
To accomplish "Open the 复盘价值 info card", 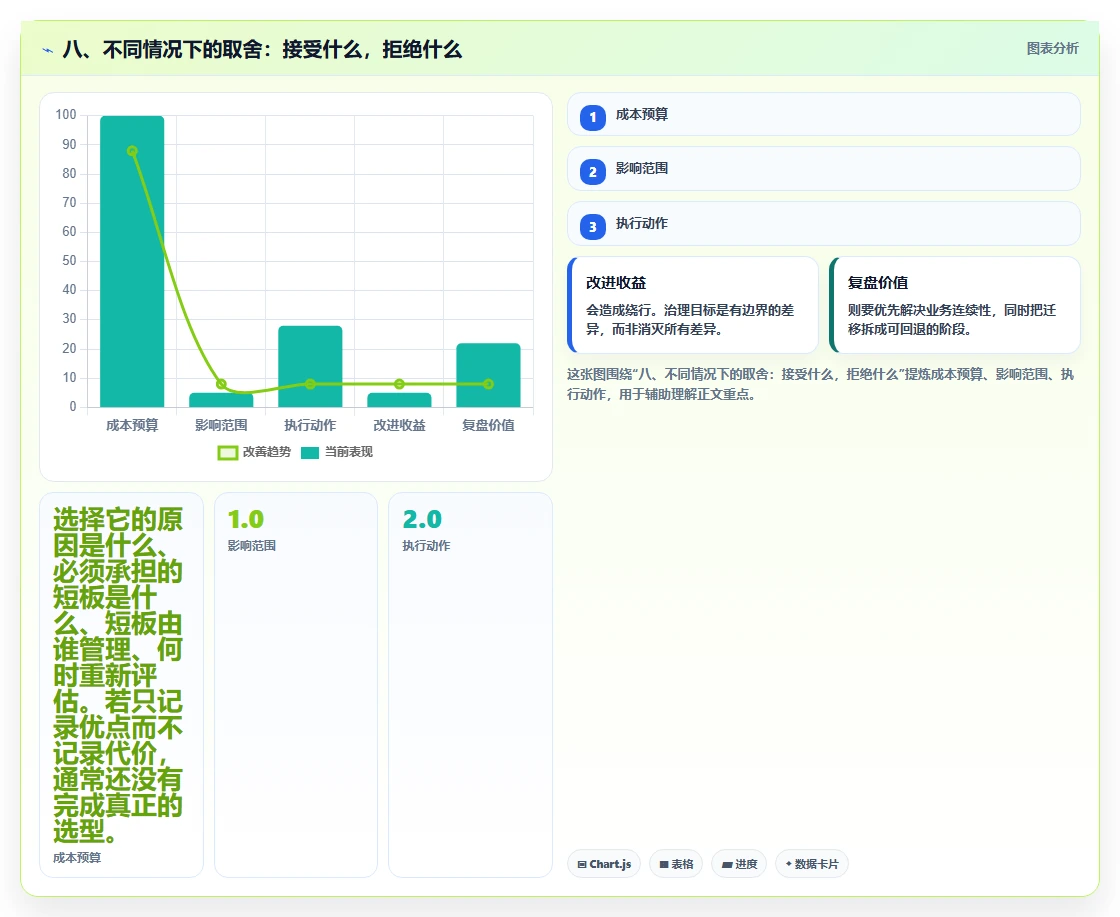I will pyautogui.click(x=954, y=305).
